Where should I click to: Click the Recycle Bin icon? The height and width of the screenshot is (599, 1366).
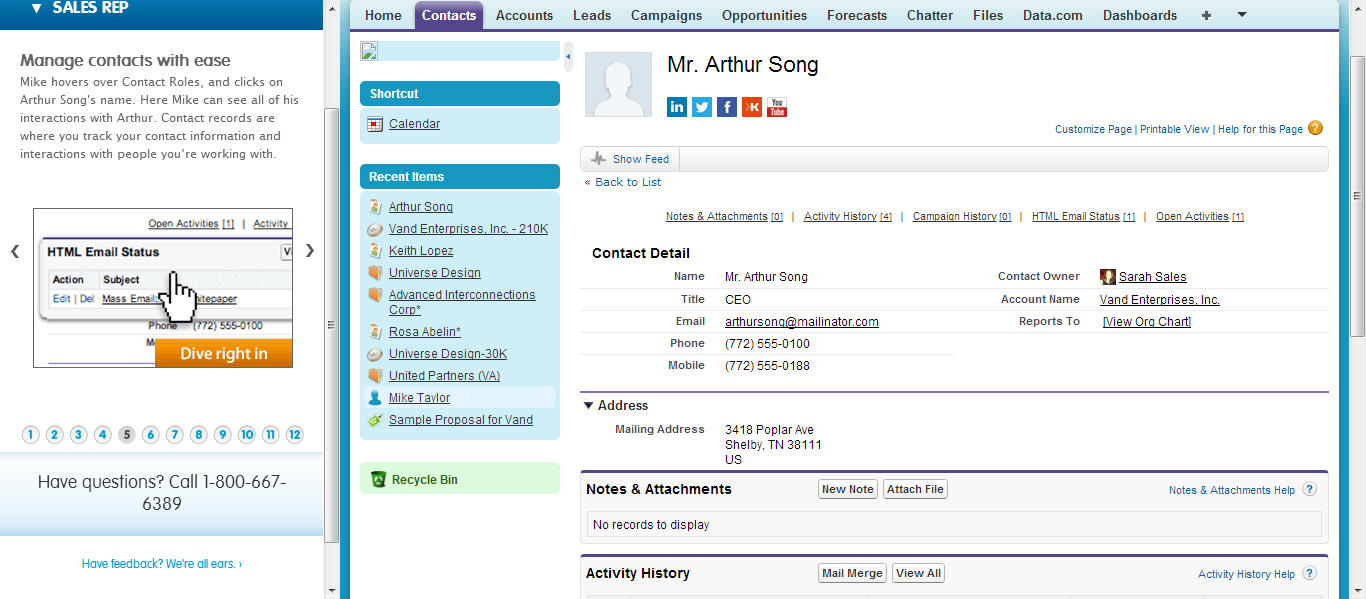click(378, 480)
